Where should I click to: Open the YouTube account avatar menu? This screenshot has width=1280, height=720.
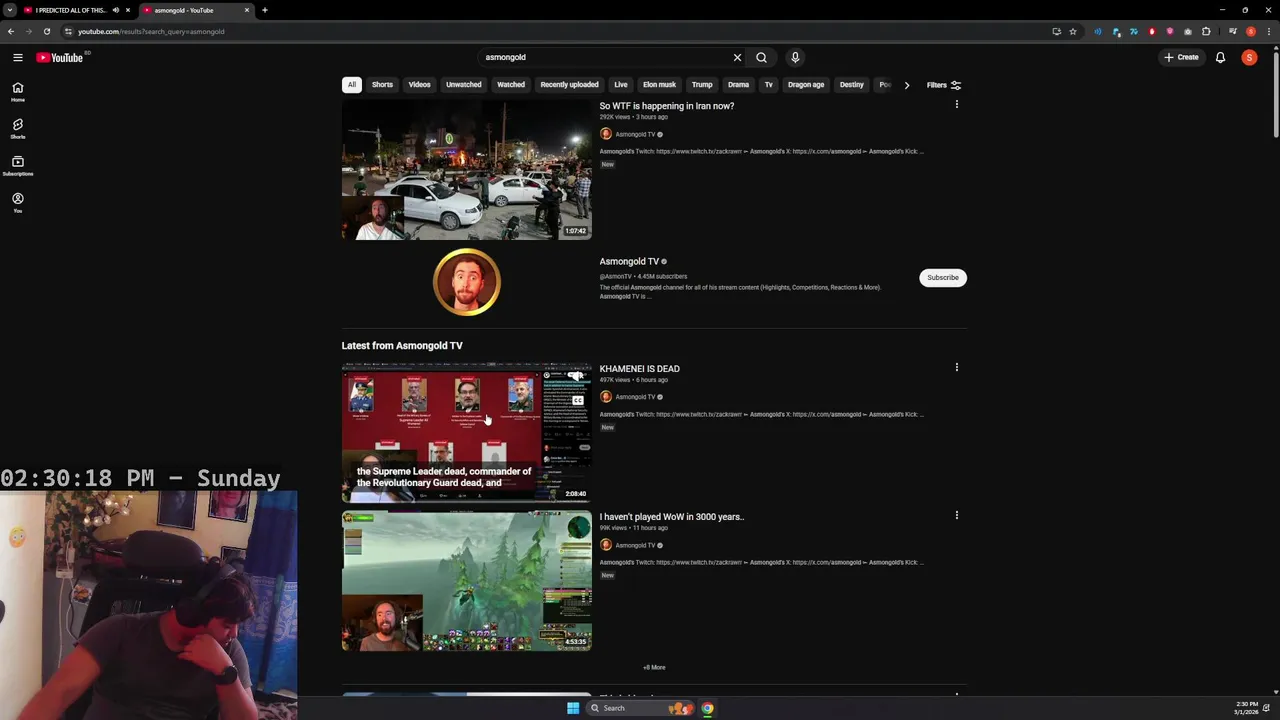1249,57
